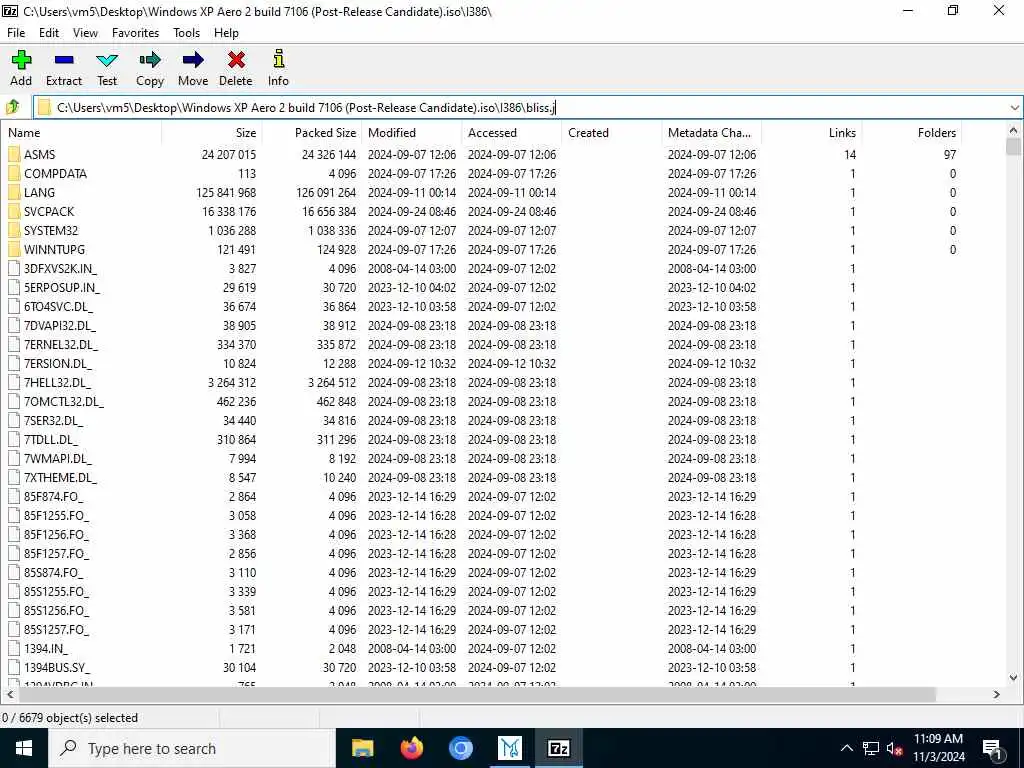This screenshot has width=1024, height=768.
Task: Click the horizontal scrollbar thumb
Action: [x=477, y=694]
